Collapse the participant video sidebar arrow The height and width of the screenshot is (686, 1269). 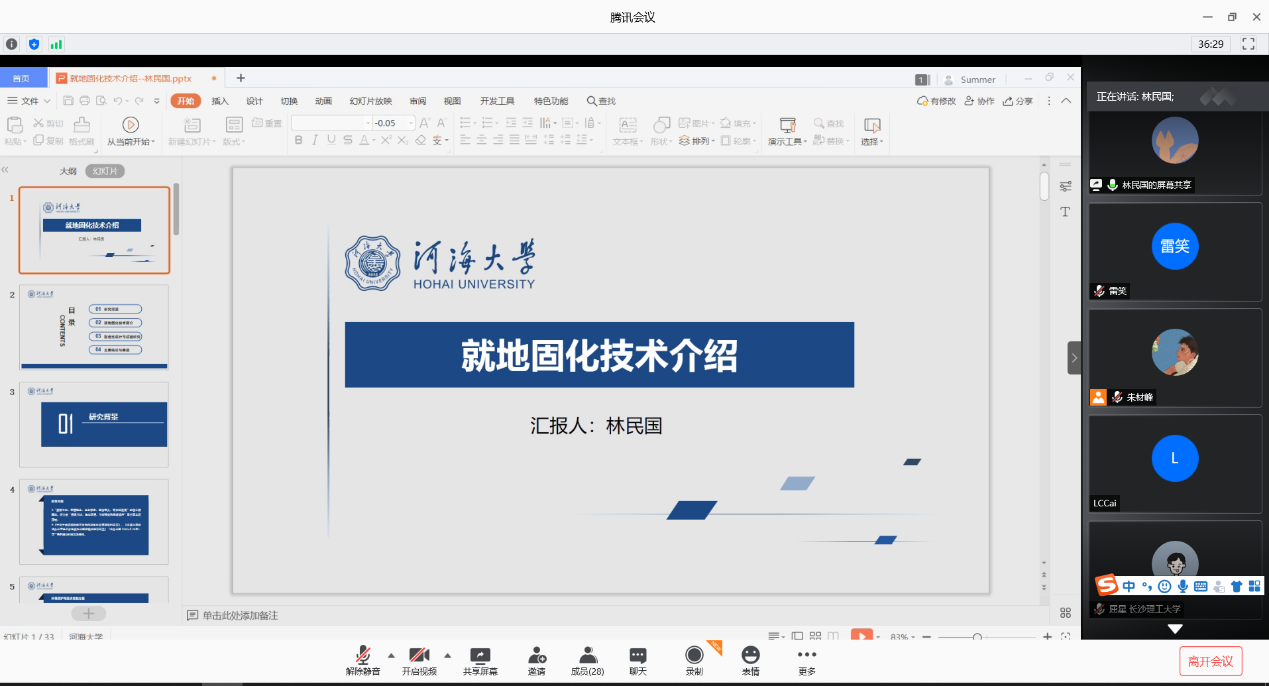point(1074,357)
